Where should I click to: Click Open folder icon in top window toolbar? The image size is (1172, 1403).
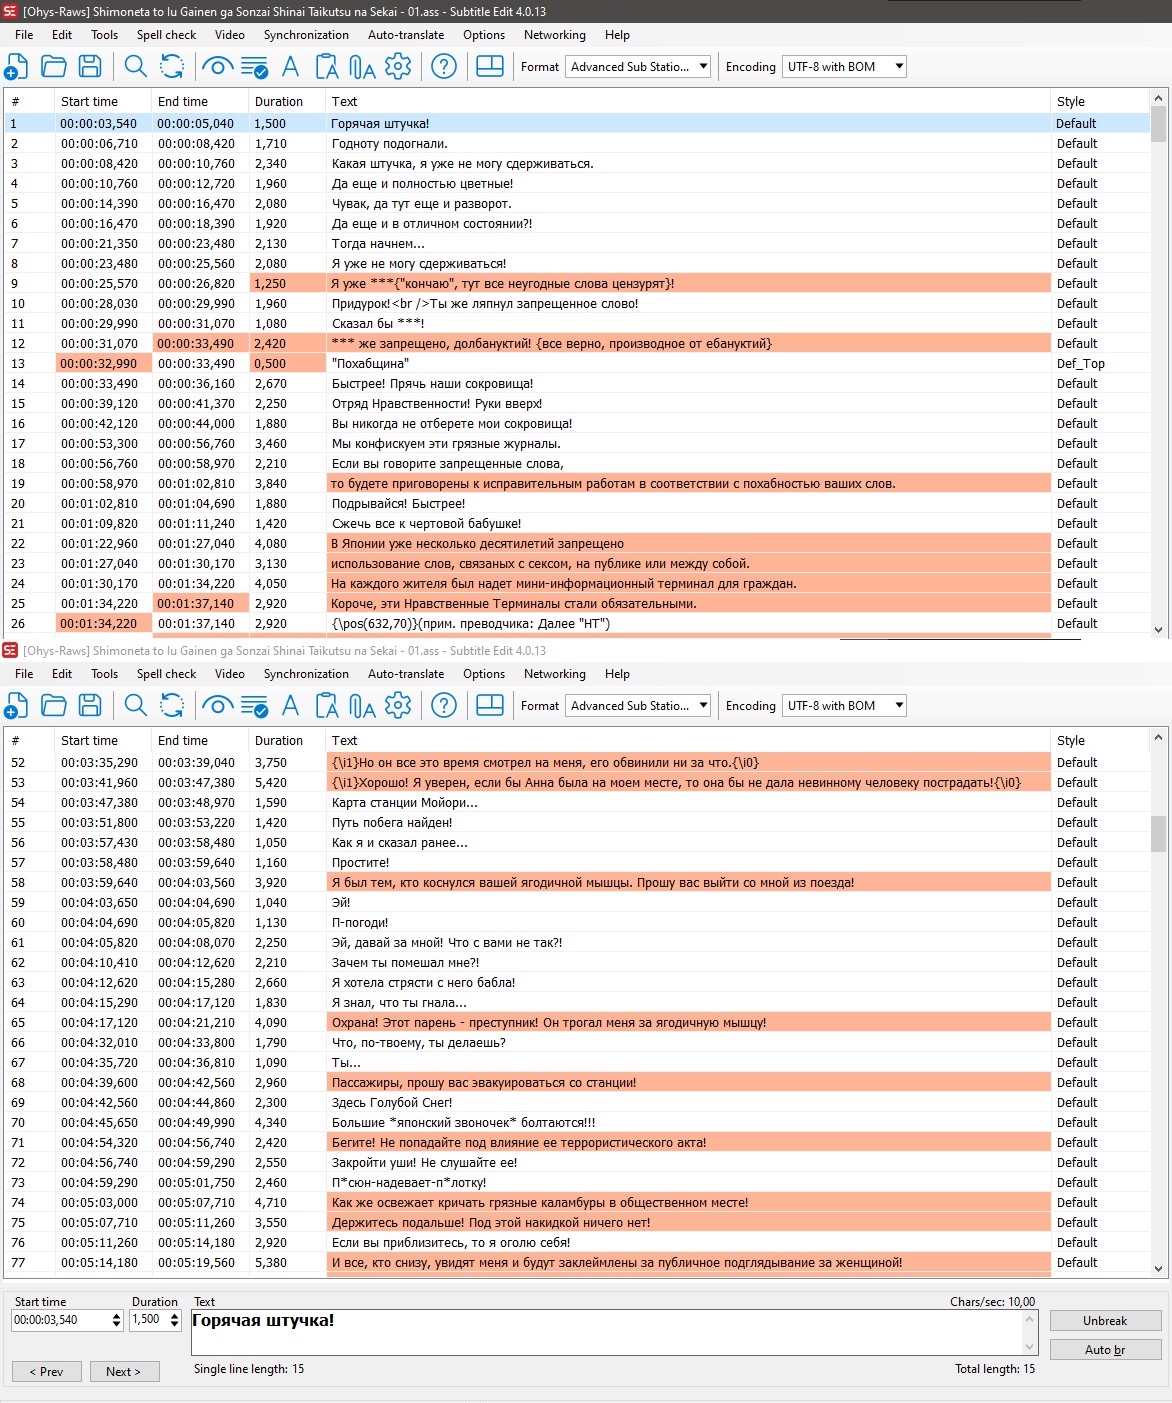pos(54,67)
